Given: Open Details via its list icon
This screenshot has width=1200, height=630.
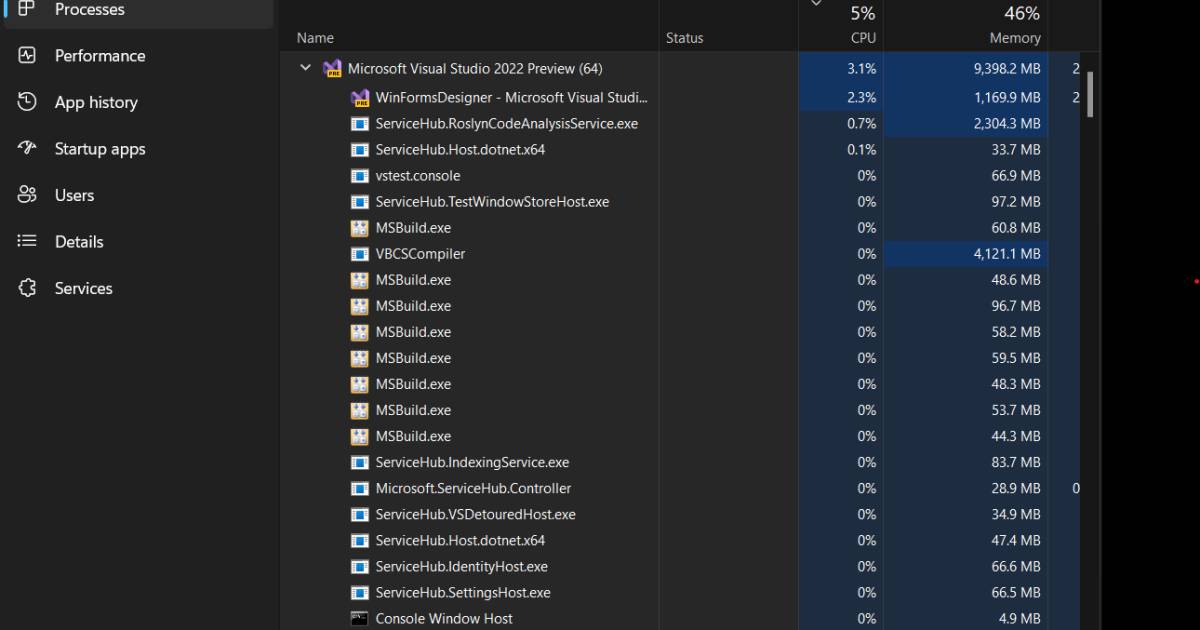Looking at the screenshot, I should tap(28, 241).
